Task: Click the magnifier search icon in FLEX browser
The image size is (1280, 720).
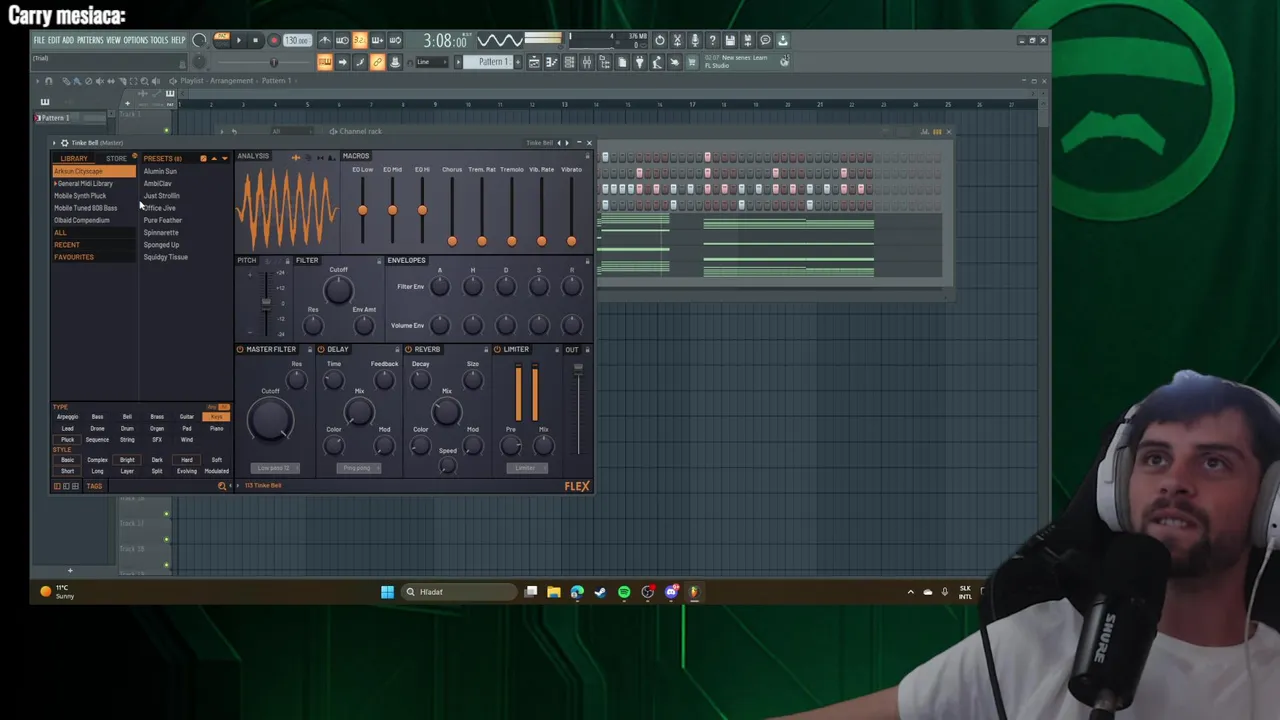Action: pyautogui.click(x=222, y=486)
